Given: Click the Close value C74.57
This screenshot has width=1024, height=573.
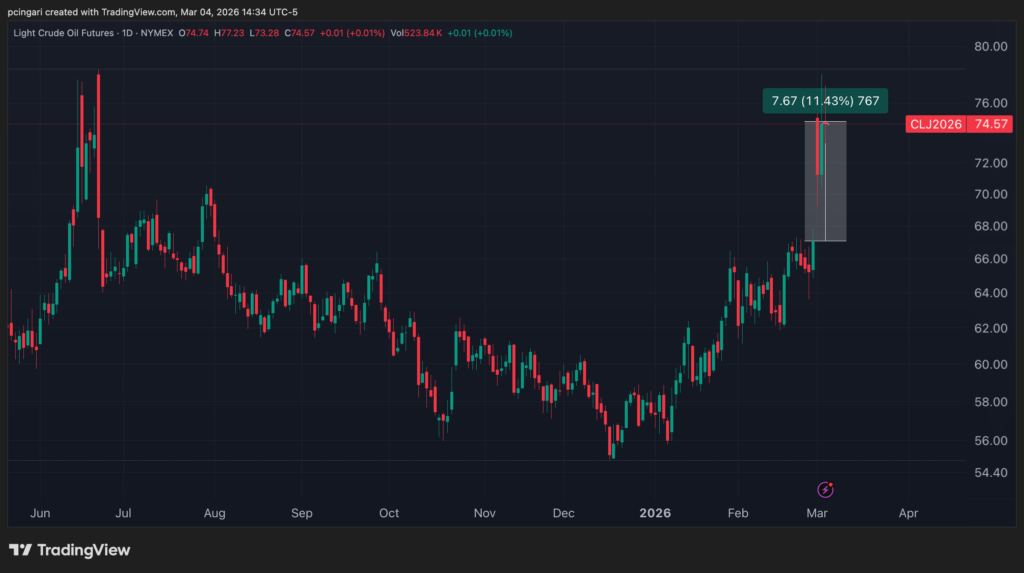Looking at the screenshot, I should [299, 33].
